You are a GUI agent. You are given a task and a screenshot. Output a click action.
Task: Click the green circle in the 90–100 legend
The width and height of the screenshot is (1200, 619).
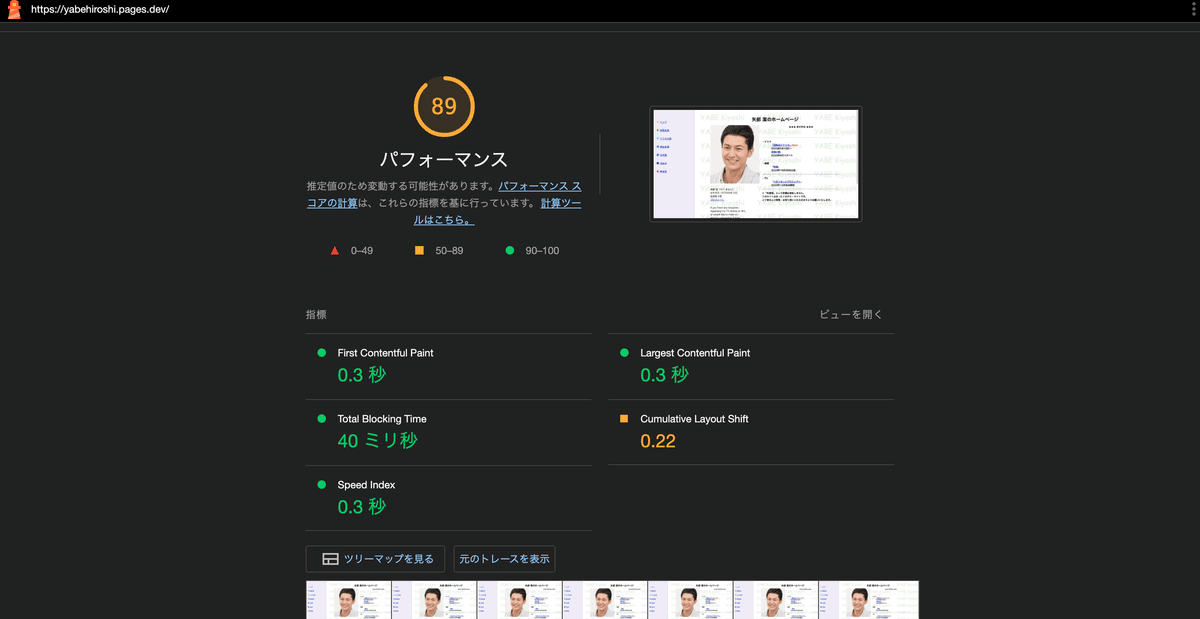tap(510, 250)
